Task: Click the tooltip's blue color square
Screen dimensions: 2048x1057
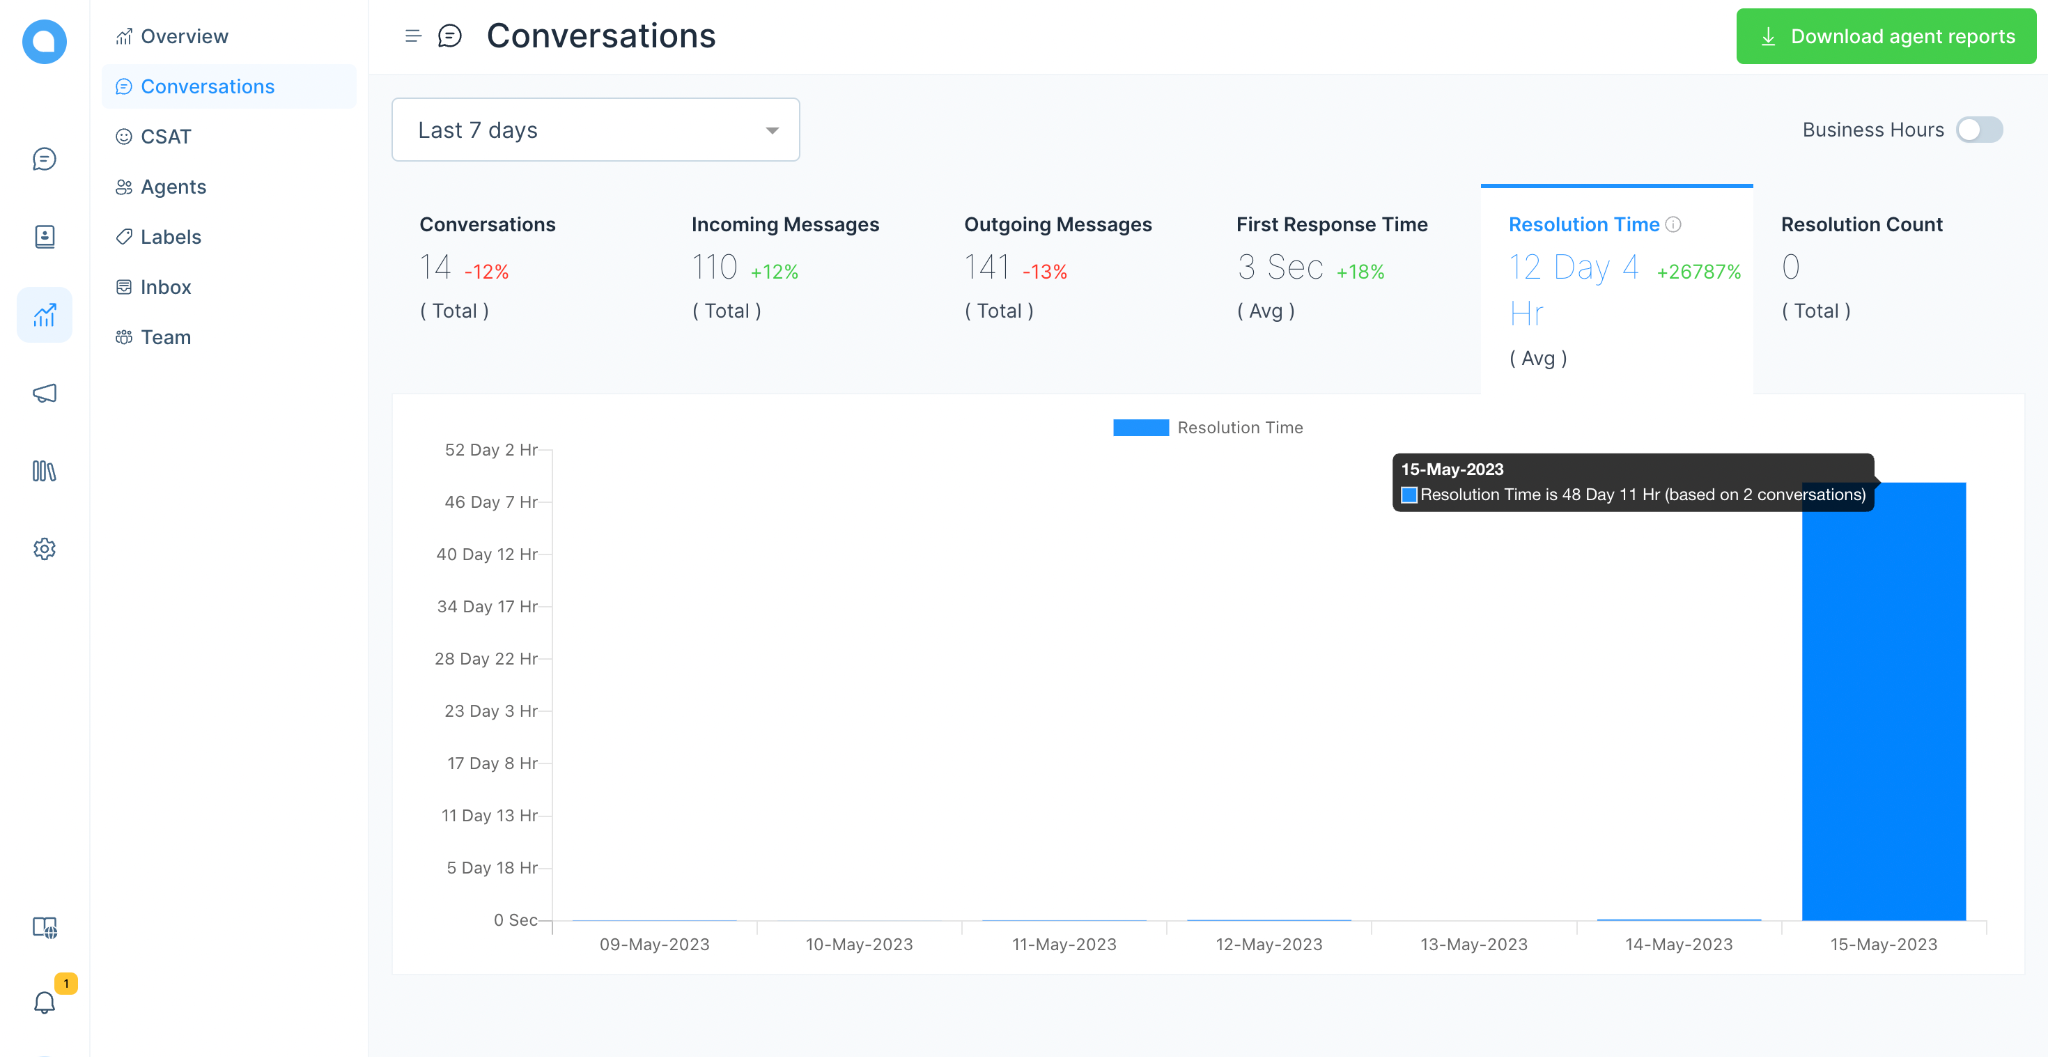Action: pyautogui.click(x=1409, y=495)
